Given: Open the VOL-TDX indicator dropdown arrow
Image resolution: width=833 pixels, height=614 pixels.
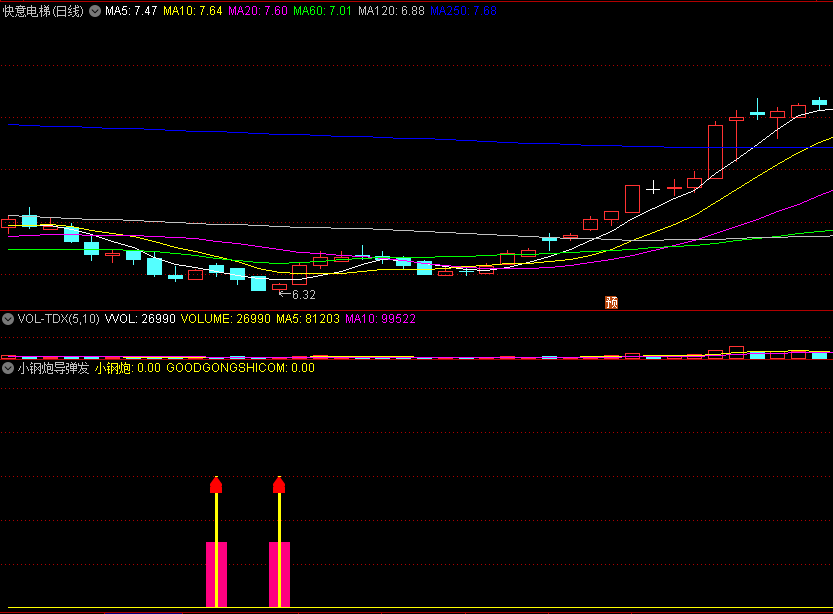Looking at the screenshot, I should click(8, 319).
